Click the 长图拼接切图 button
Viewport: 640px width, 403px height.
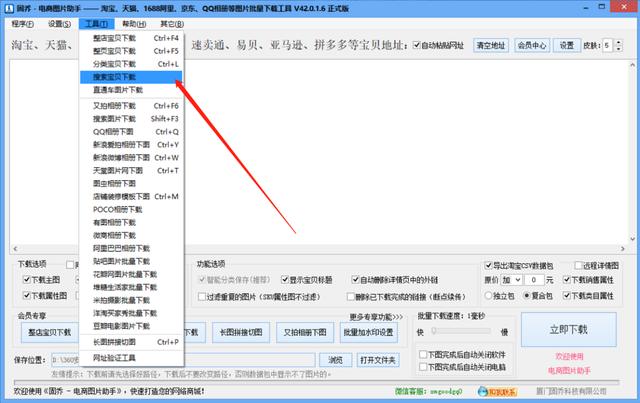tap(241, 332)
